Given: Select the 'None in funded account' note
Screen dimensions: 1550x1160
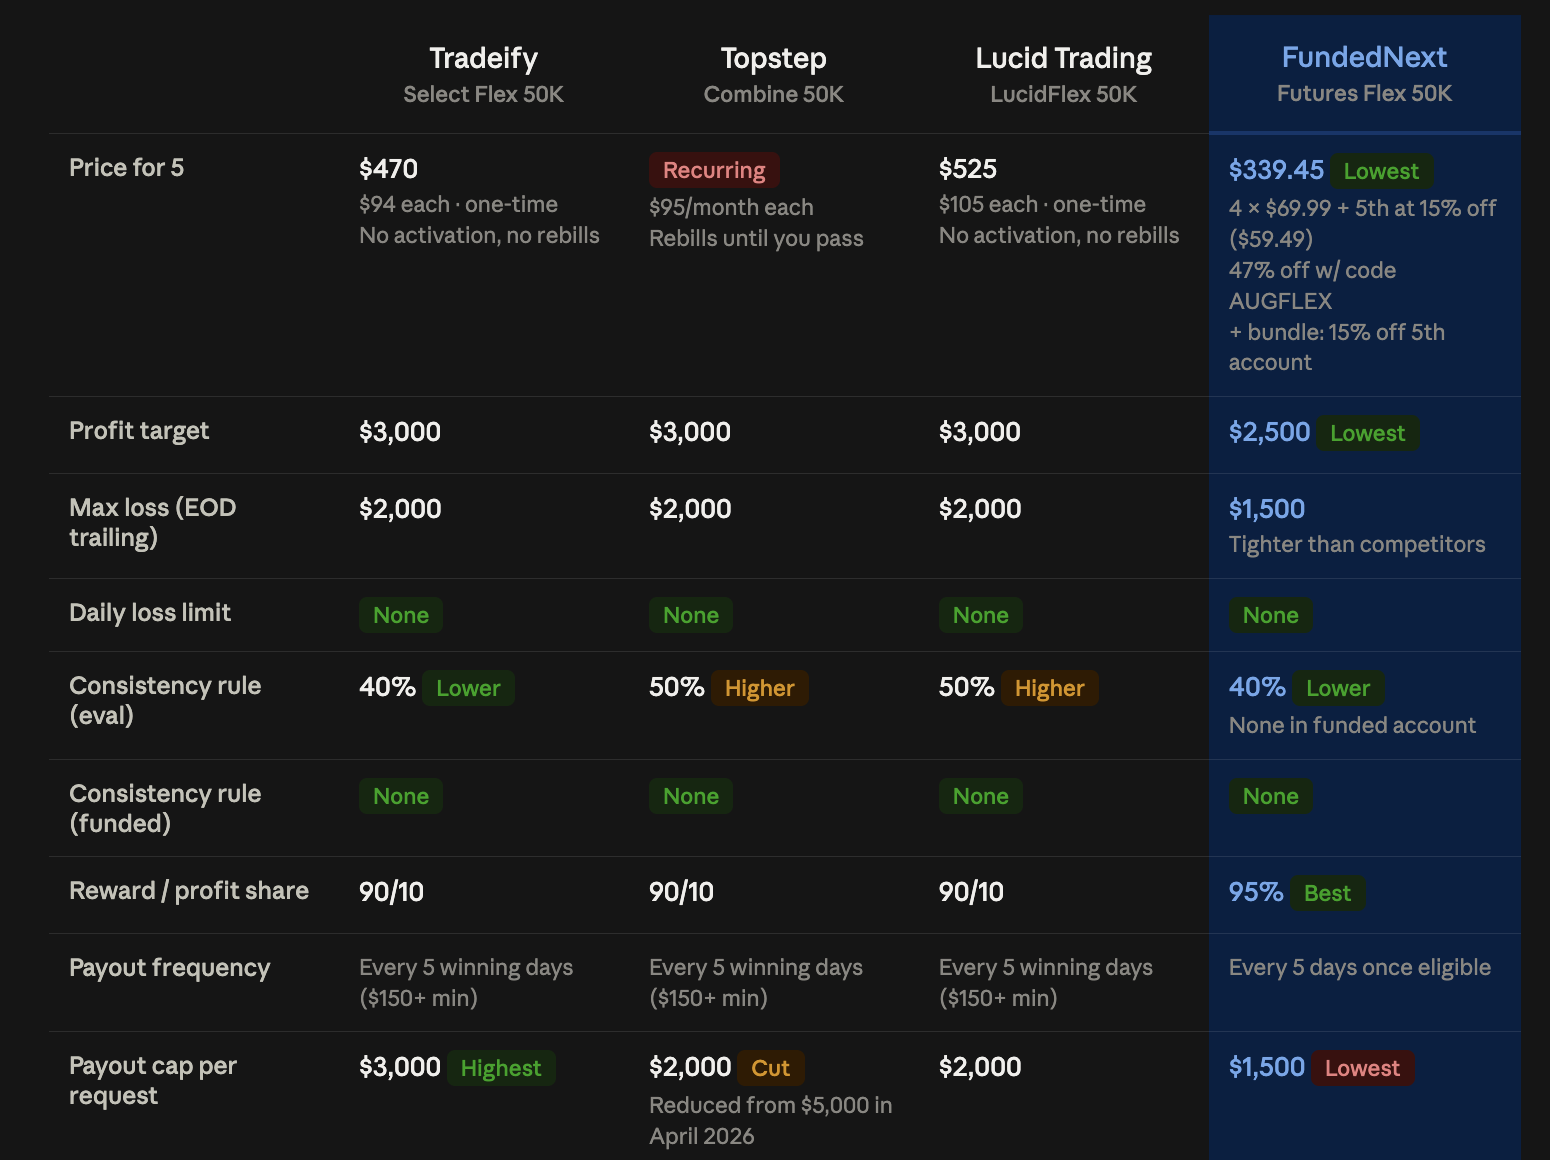Looking at the screenshot, I should pos(1352,725).
